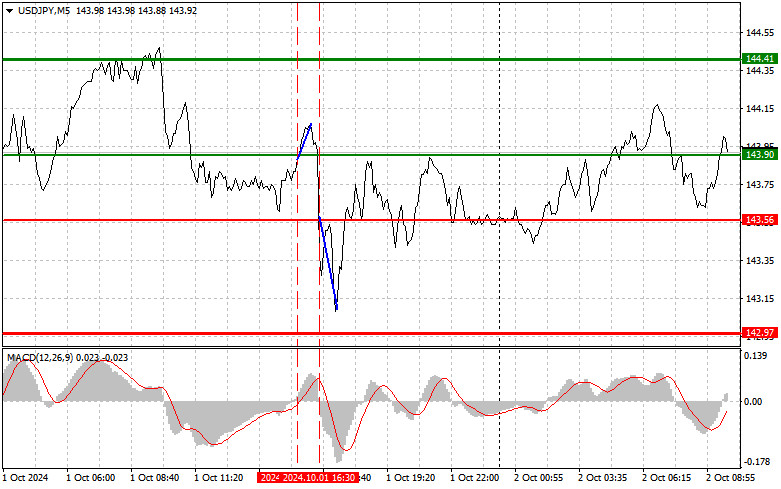Click the 143.15 price axis value
The image size is (781, 489).
point(760,299)
